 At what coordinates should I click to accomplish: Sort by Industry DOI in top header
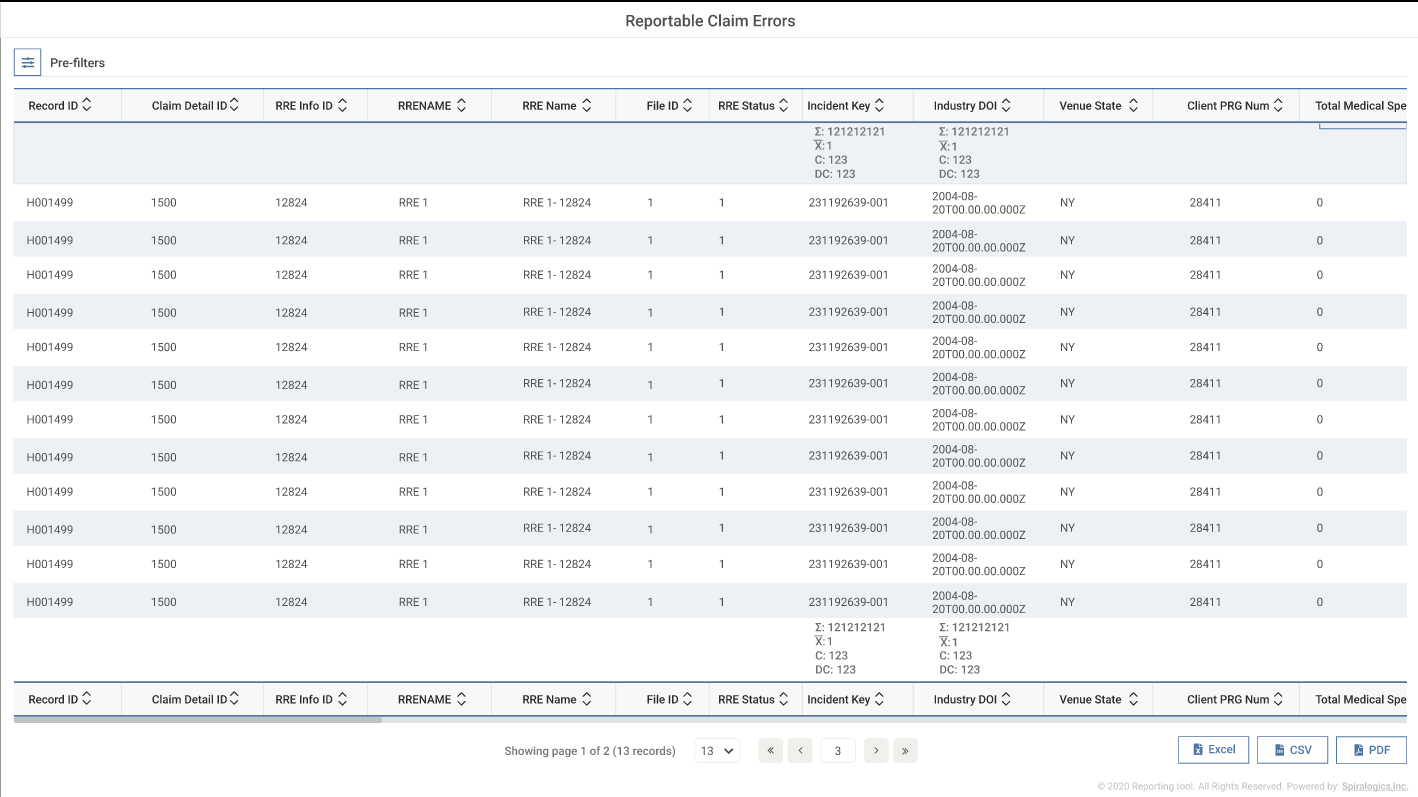(1006, 105)
